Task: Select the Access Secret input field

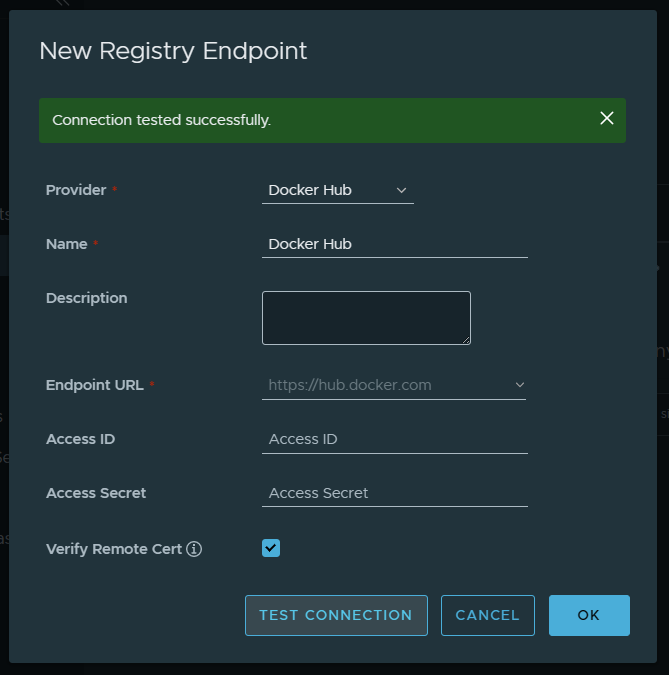Action: click(x=394, y=493)
